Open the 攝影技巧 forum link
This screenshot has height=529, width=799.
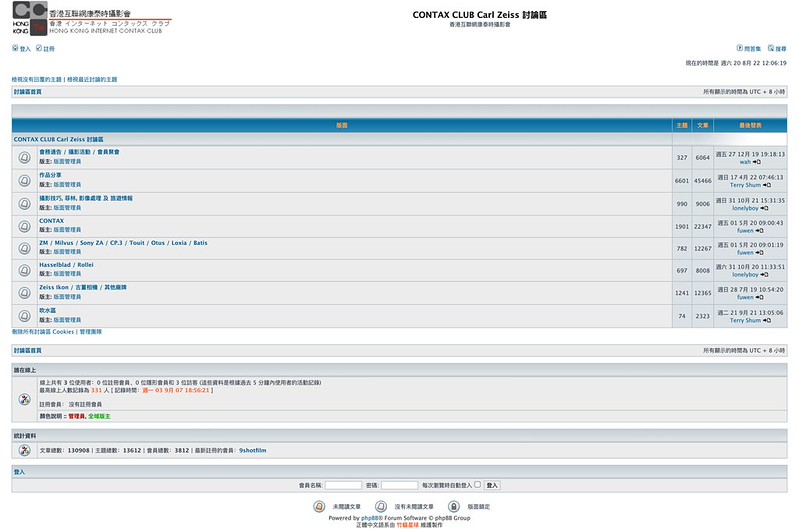pyautogui.click(x=86, y=198)
